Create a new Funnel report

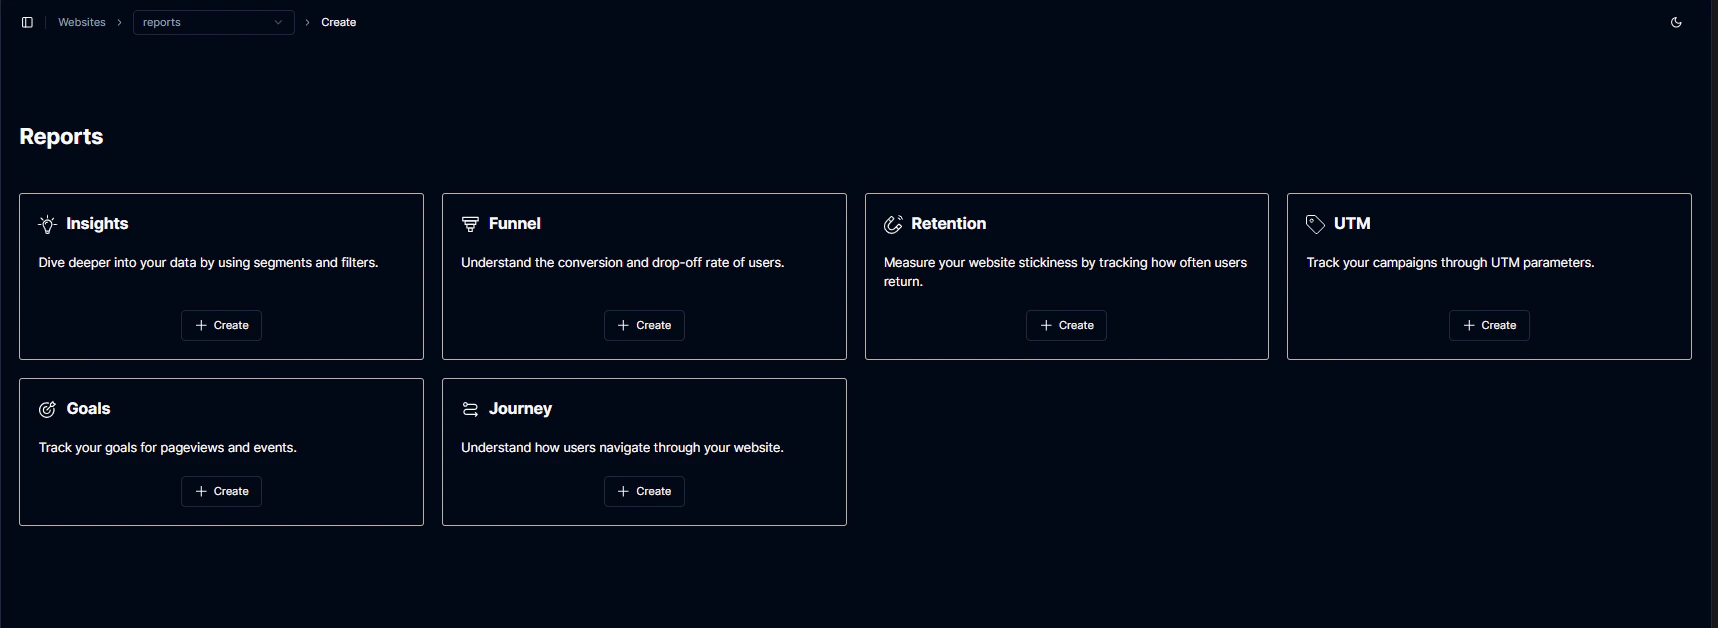[644, 325]
